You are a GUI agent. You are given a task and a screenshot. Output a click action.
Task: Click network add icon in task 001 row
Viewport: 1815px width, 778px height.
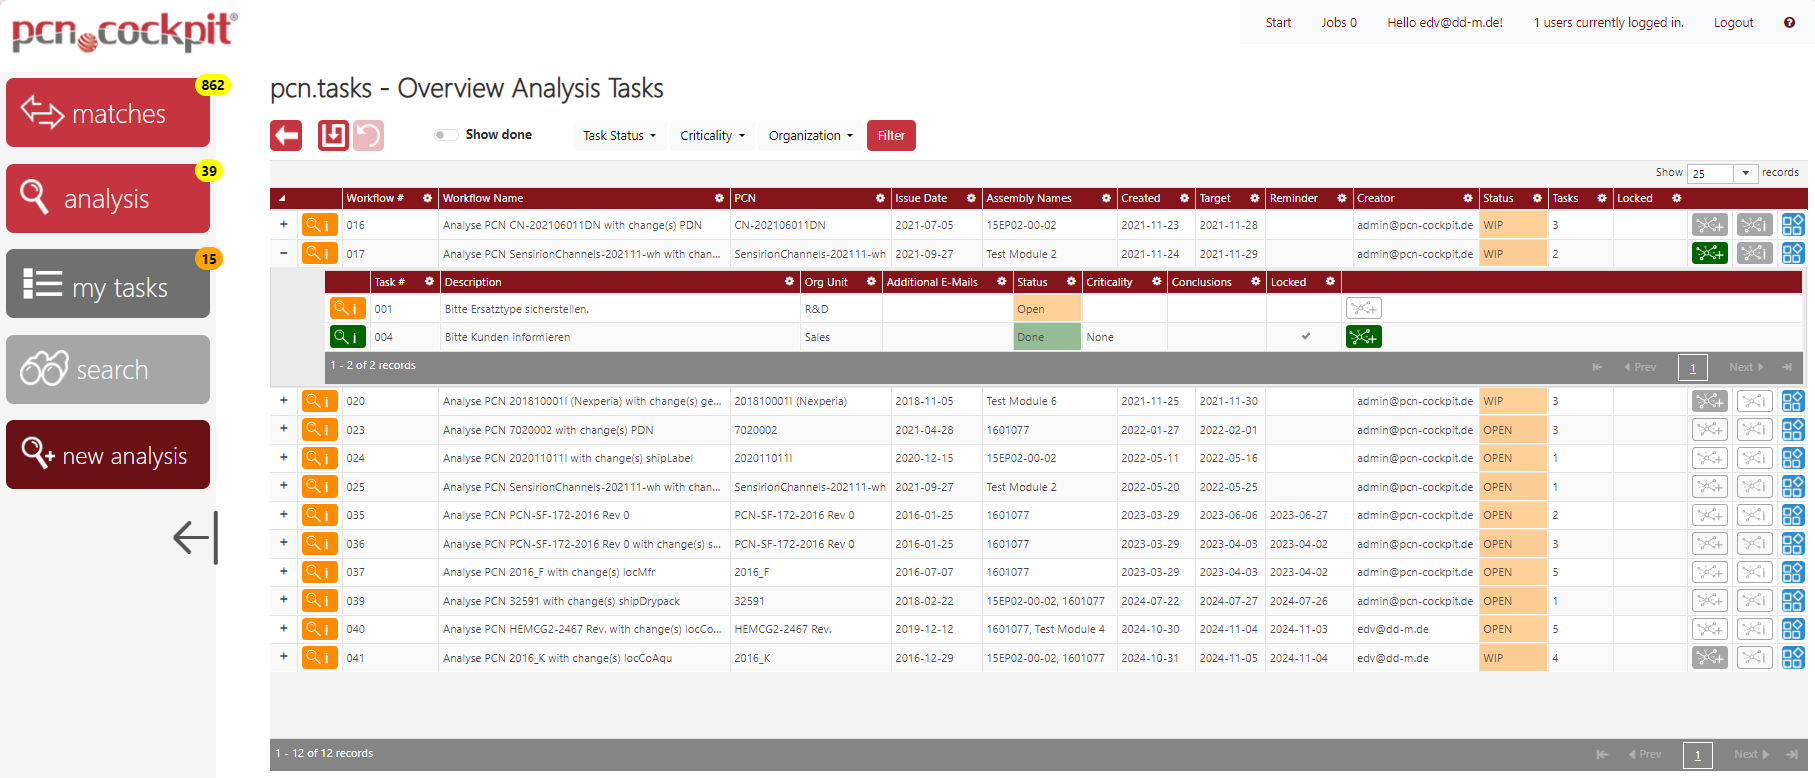point(1363,308)
